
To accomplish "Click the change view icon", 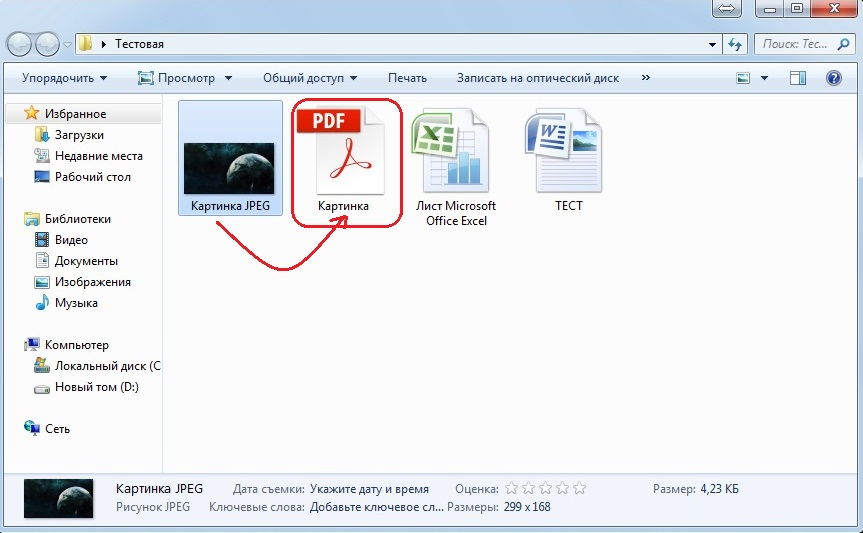I will [x=743, y=78].
